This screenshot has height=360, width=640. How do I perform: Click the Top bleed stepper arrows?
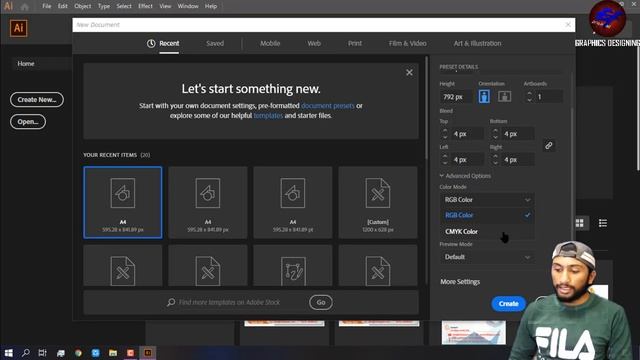coord(445,134)
